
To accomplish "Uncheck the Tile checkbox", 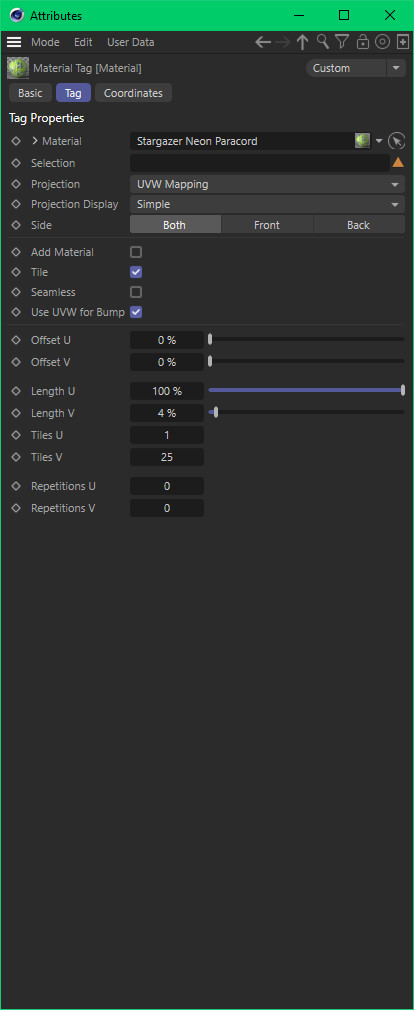I will click(x=136, y=272).
